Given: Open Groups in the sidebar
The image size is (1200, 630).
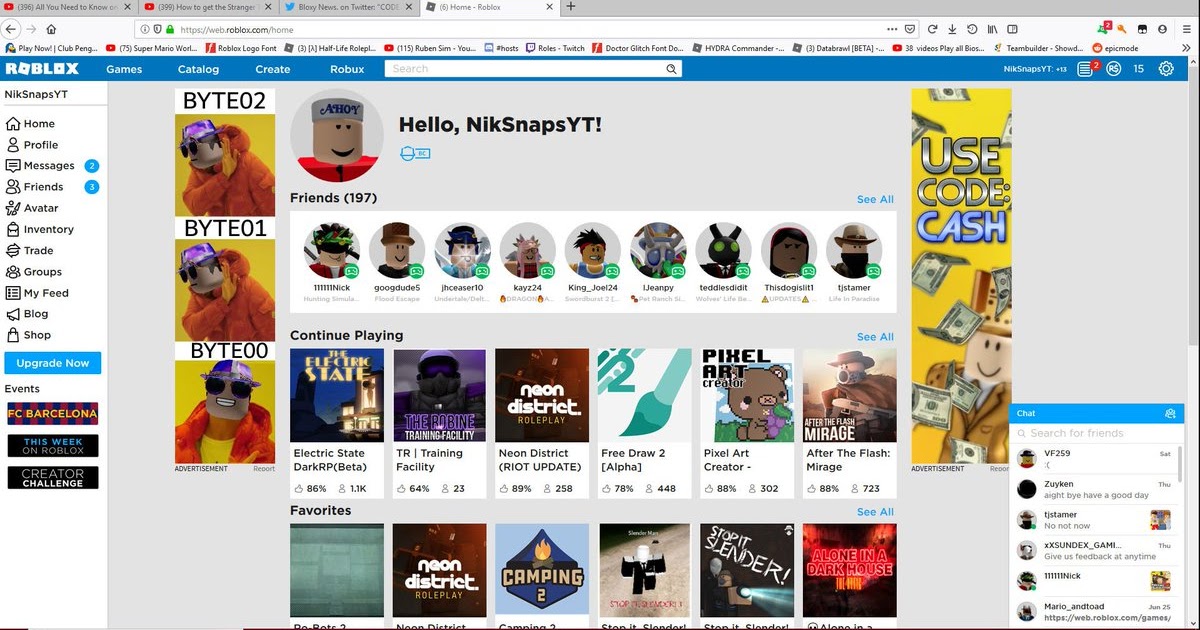Looking at the screenshot, I should 33,271.
